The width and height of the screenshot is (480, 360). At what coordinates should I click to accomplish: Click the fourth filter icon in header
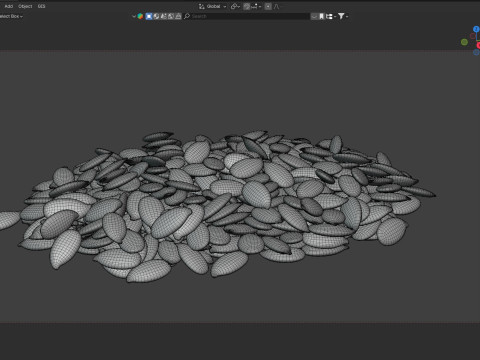(x=171, y=16)
